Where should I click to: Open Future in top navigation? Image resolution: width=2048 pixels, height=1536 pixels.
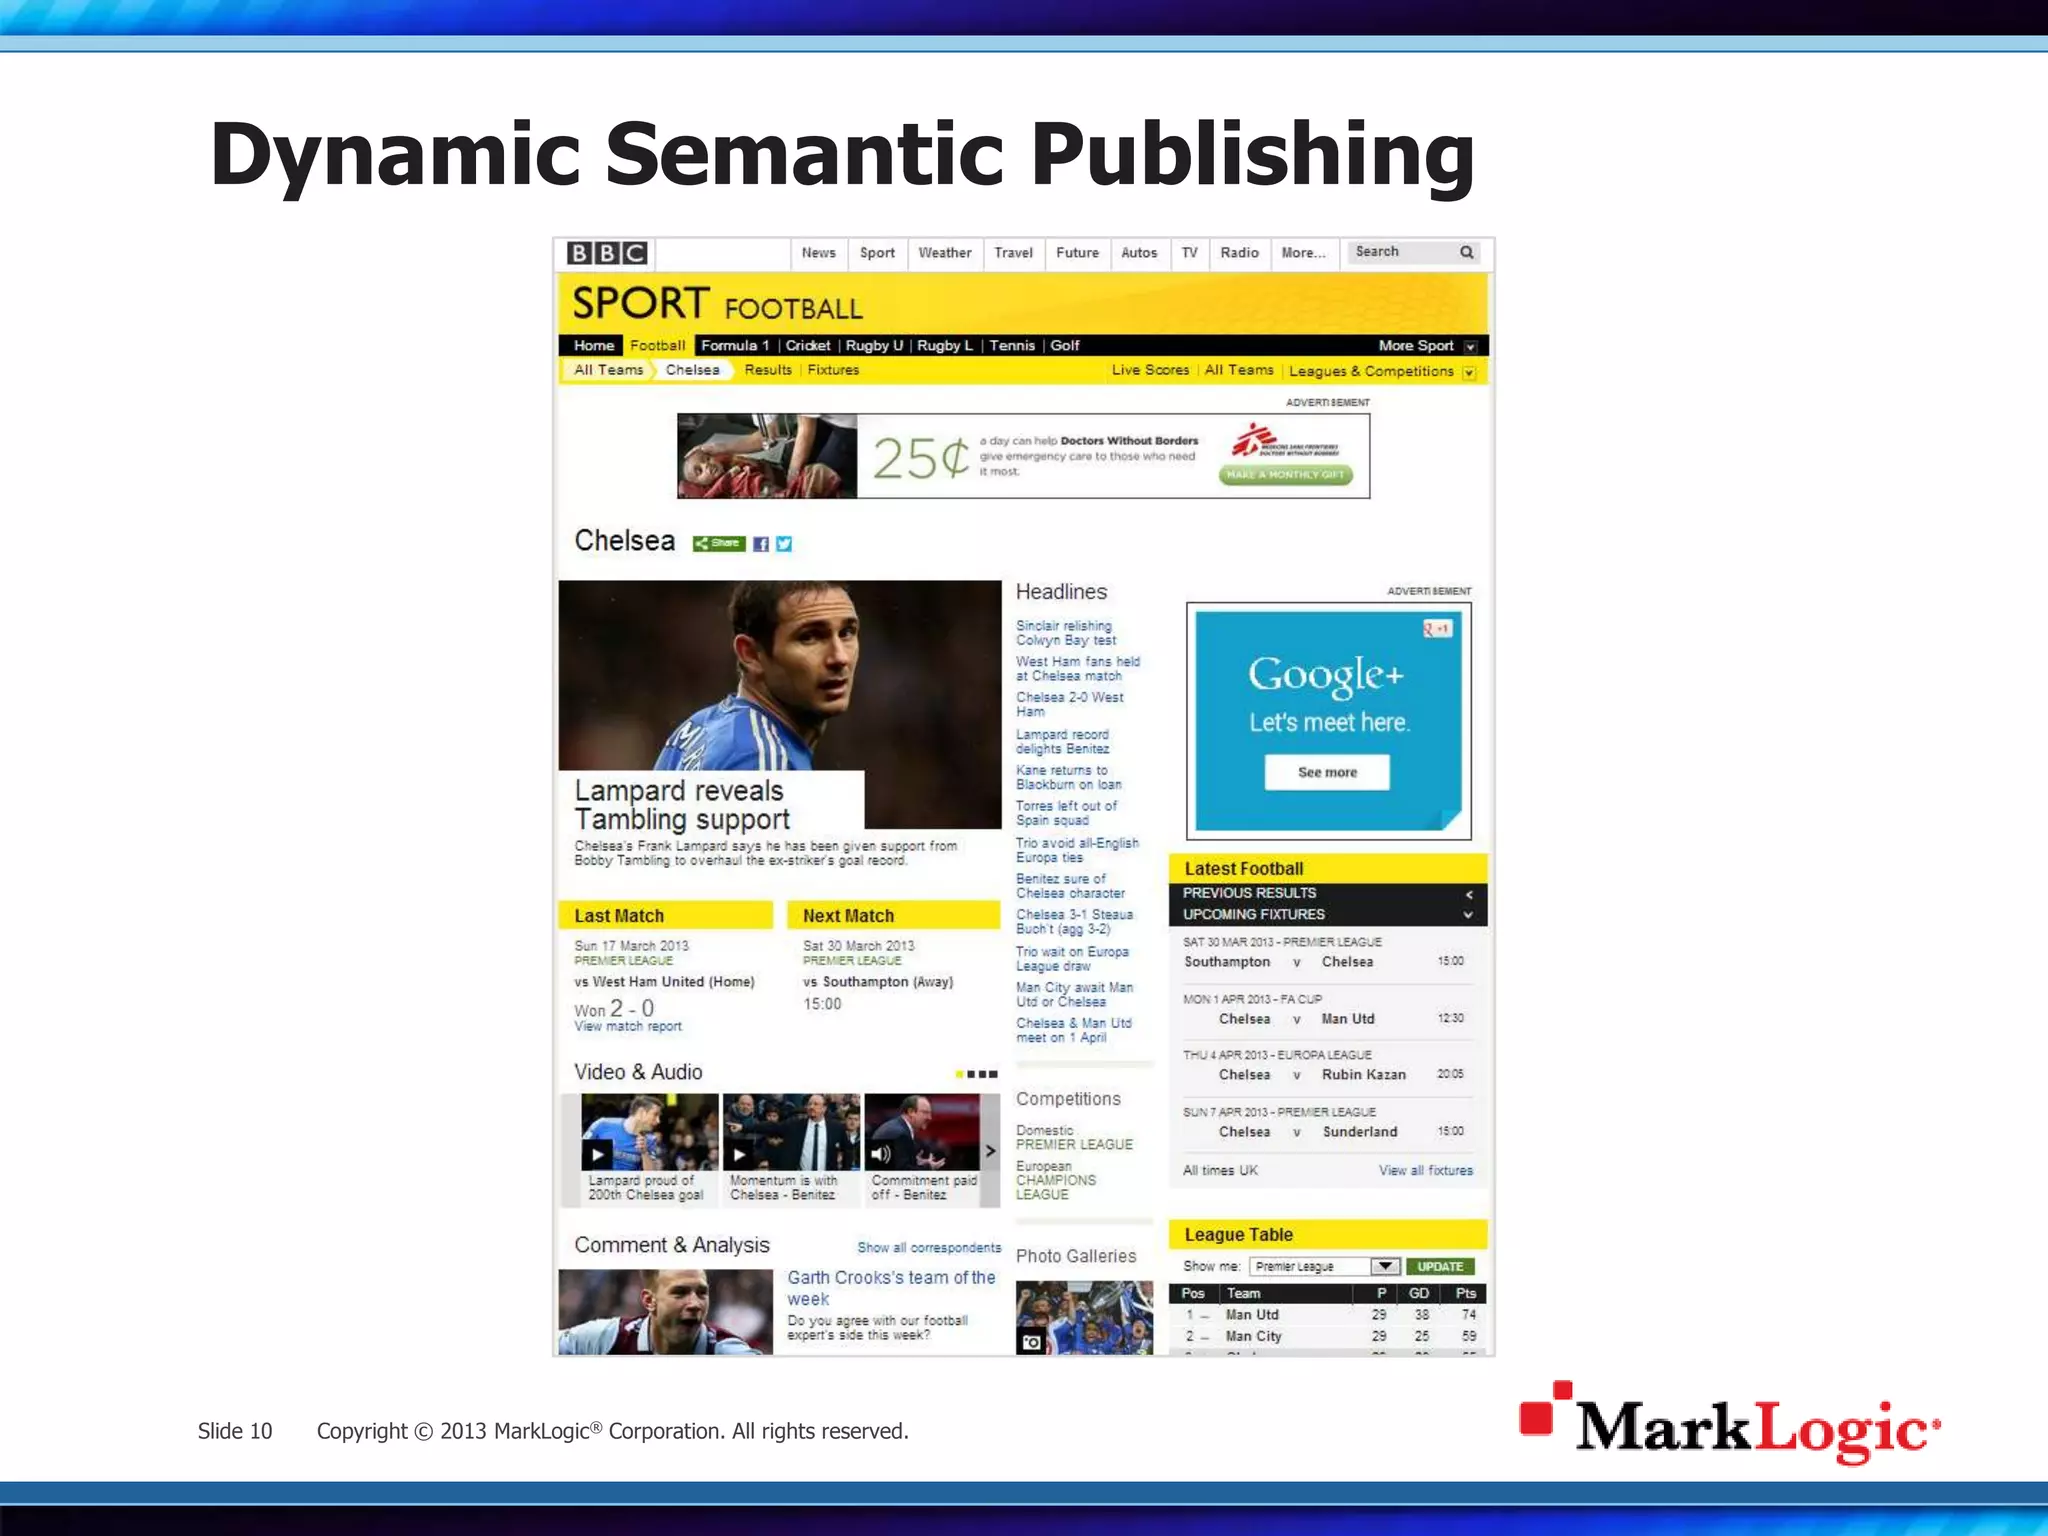1077,253
